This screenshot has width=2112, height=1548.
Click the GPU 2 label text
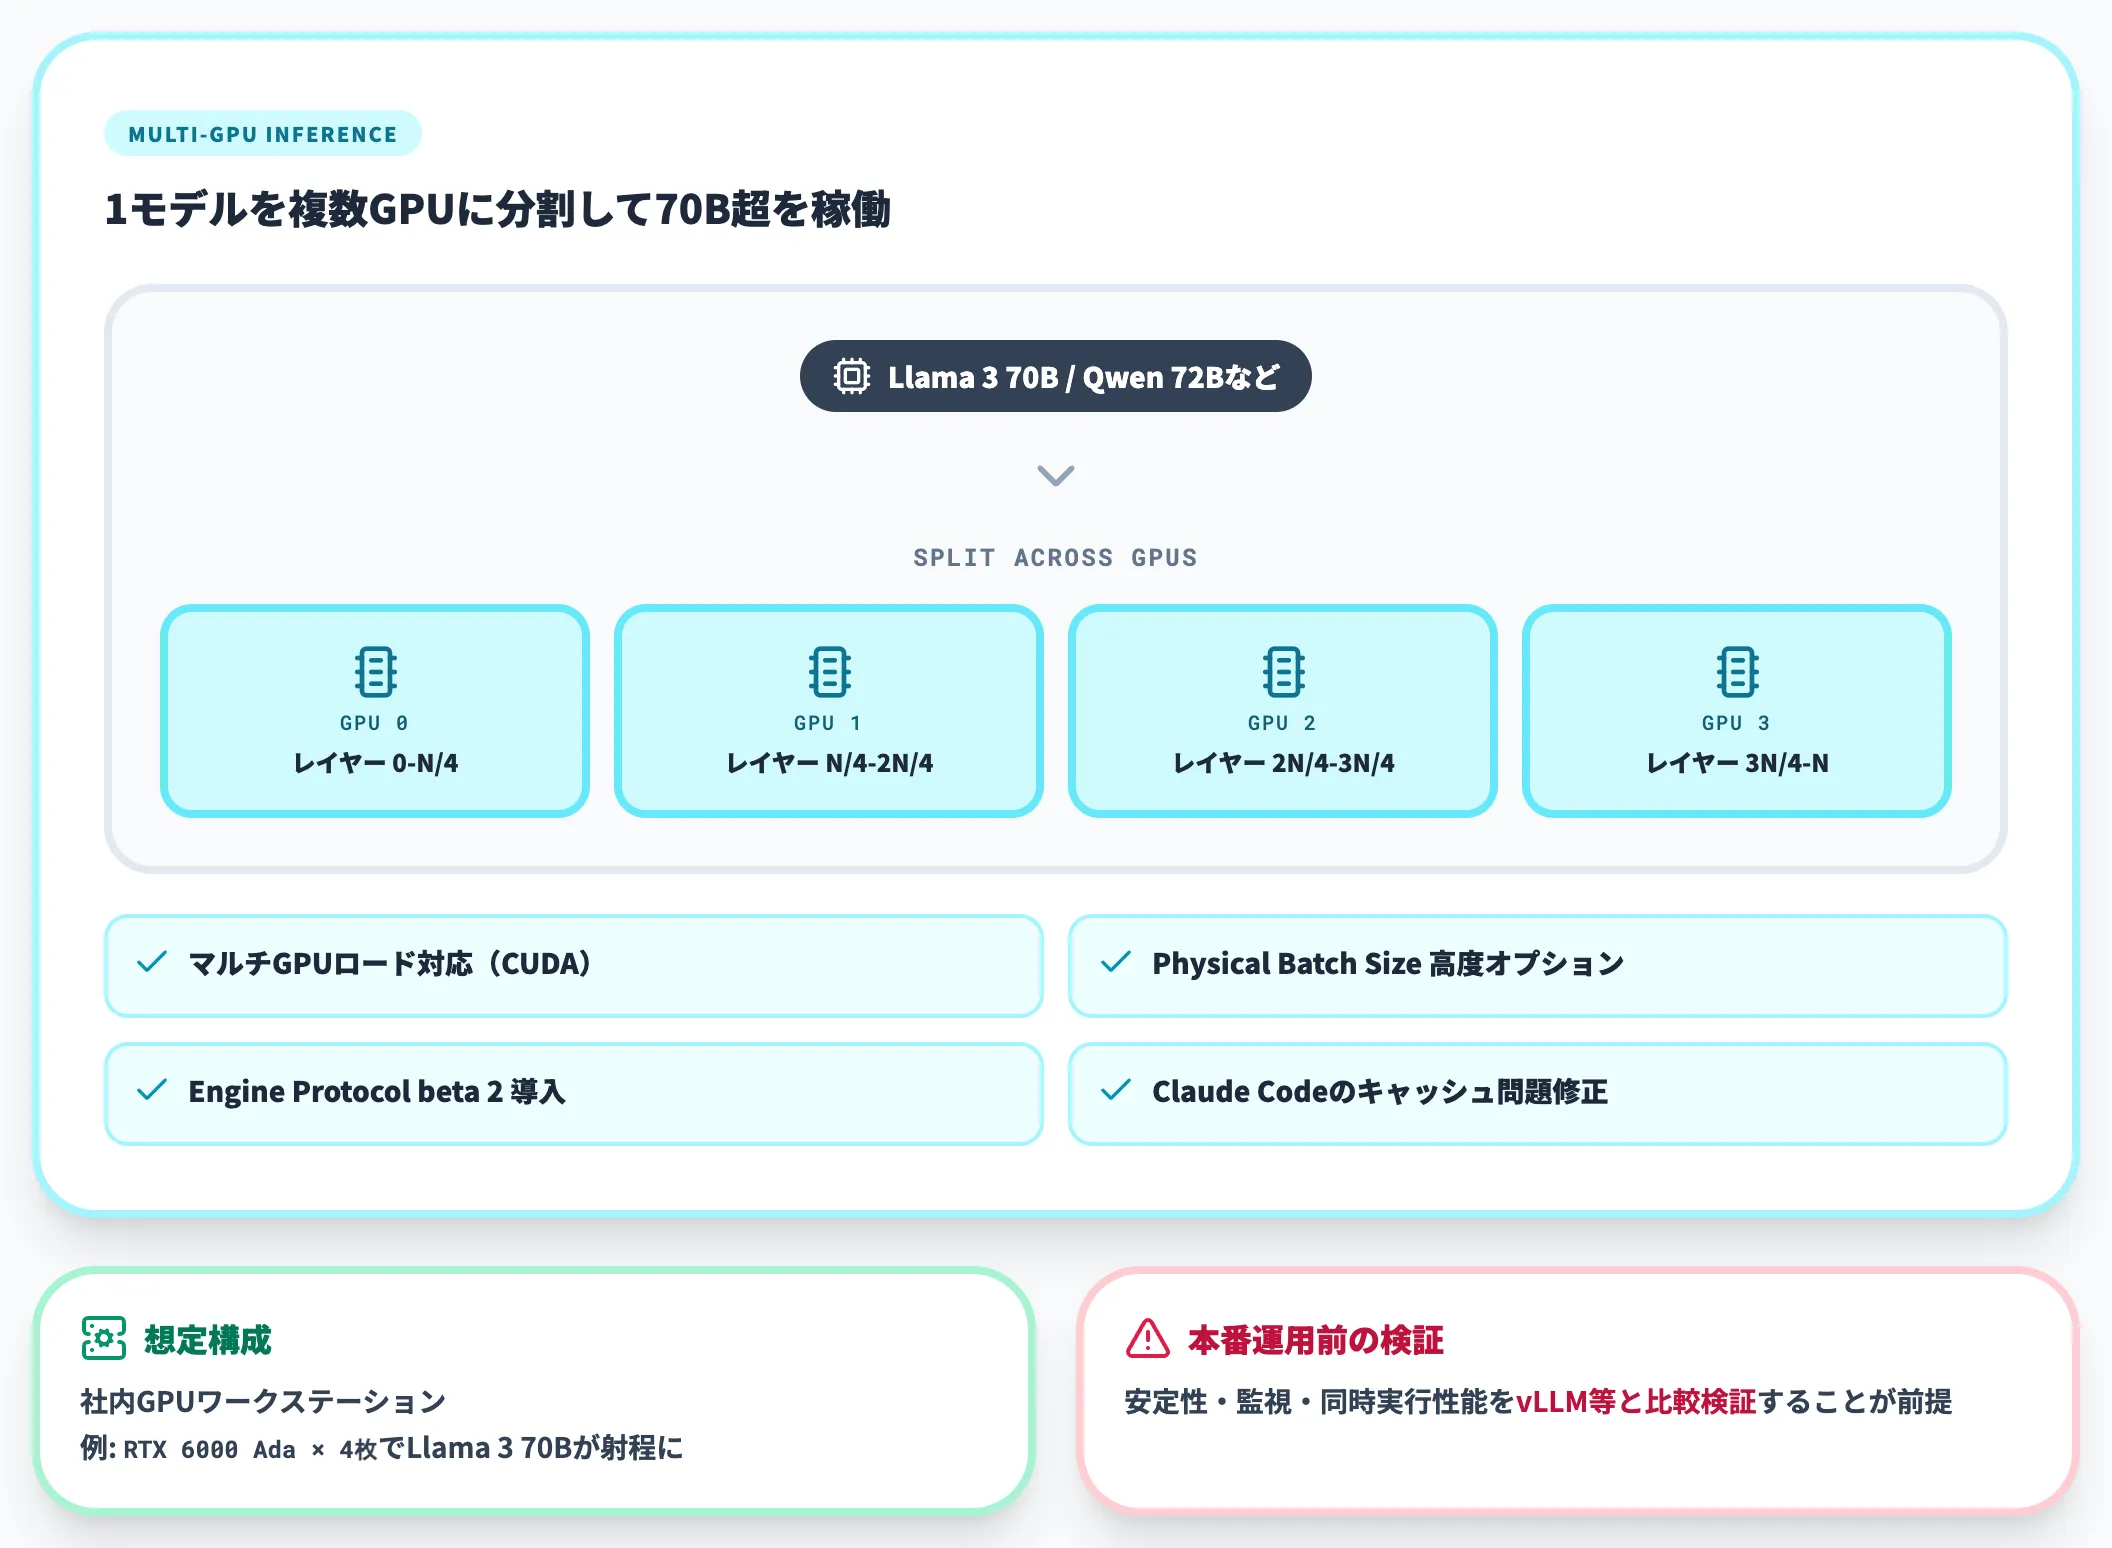[x=1282, y=723]
